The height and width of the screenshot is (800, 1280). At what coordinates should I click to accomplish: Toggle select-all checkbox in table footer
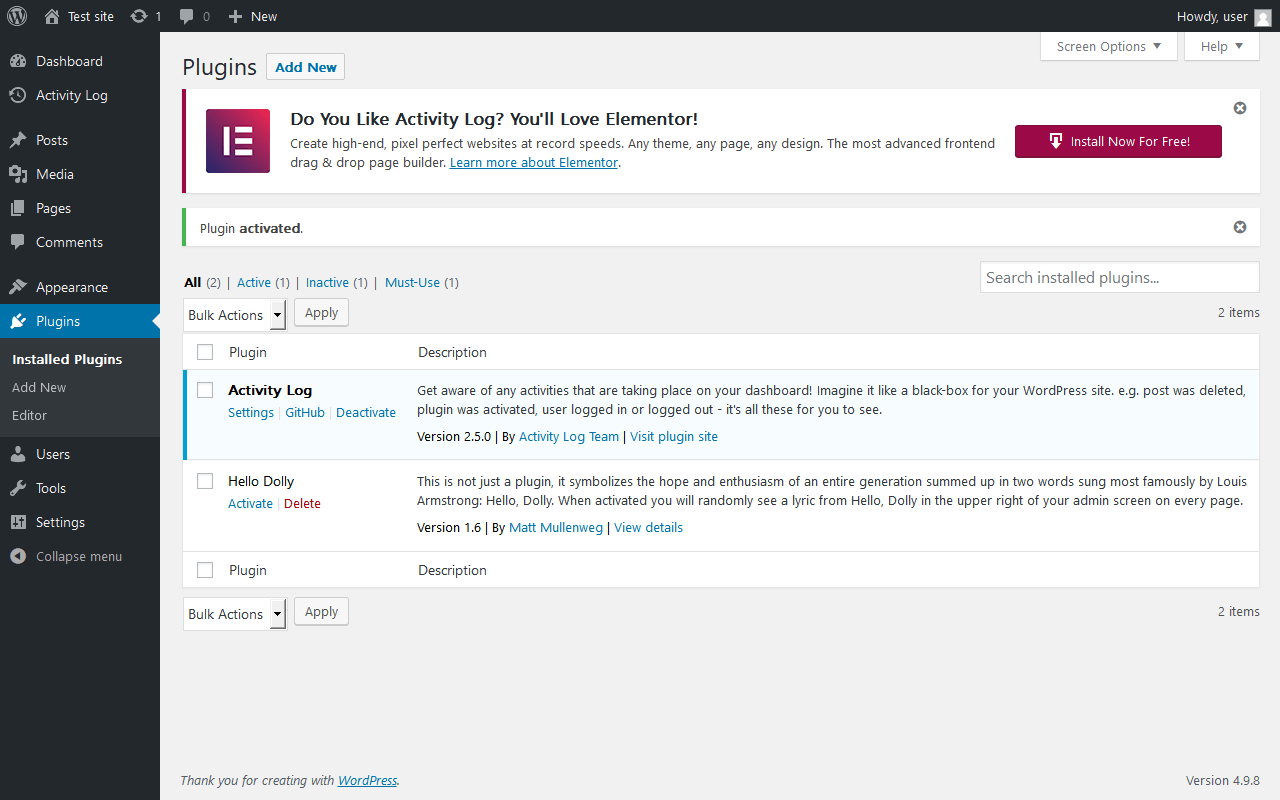(x=205, y=570)
